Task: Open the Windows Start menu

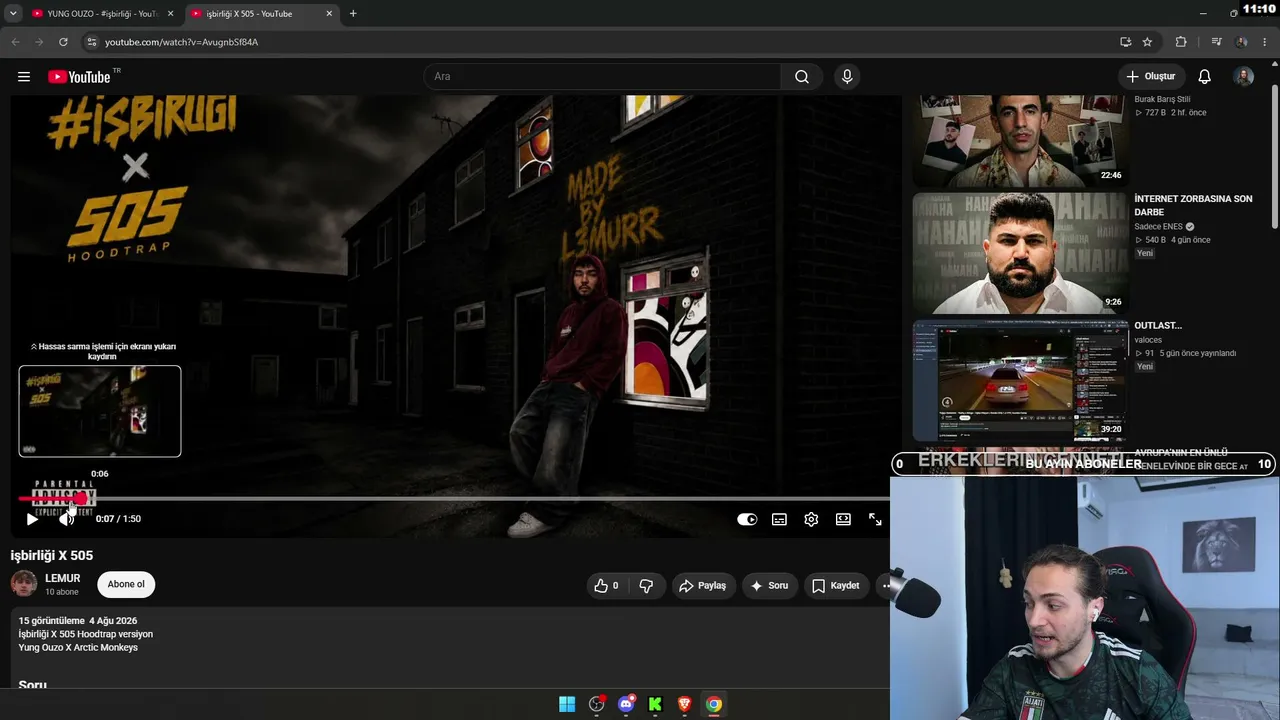Action: (567, 704)
